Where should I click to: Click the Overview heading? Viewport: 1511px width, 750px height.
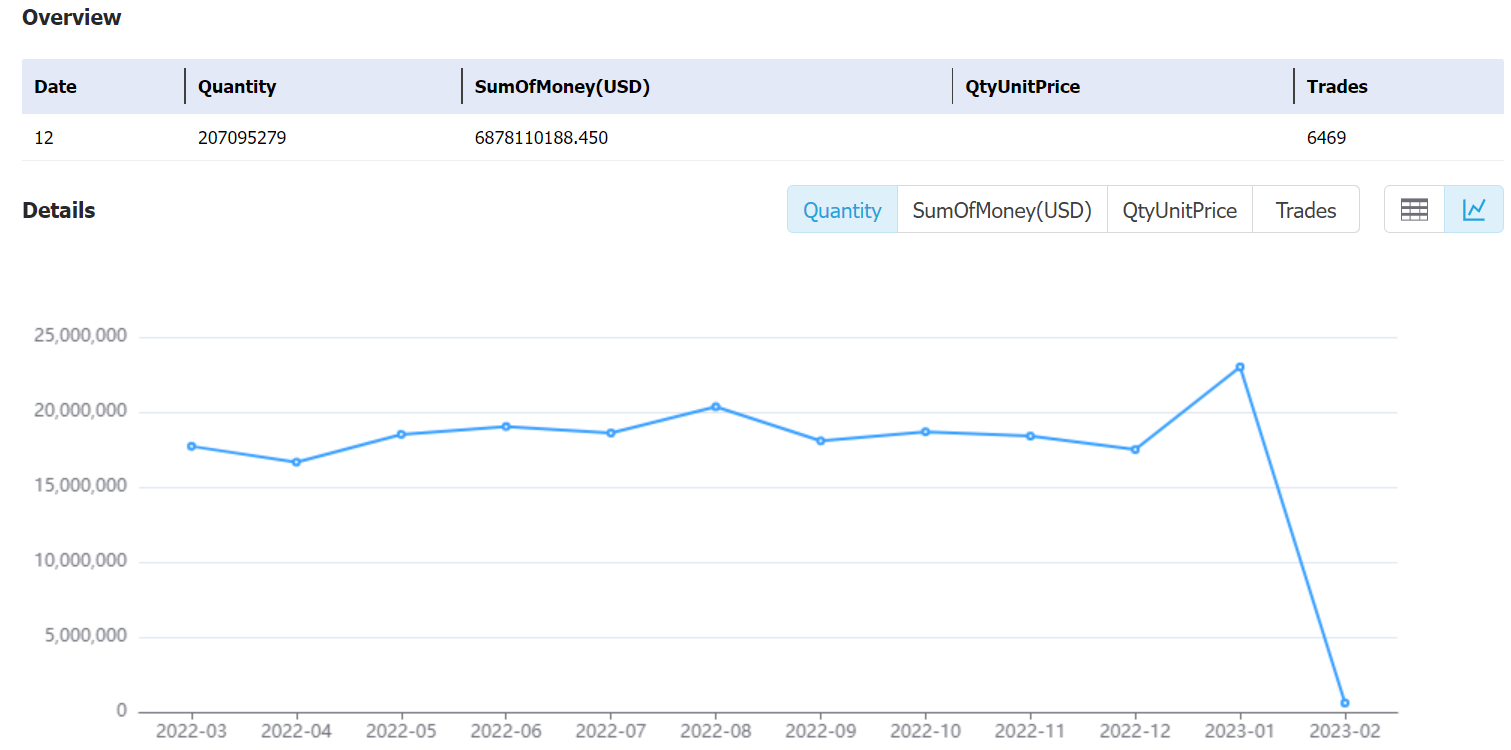coord(72,17)
